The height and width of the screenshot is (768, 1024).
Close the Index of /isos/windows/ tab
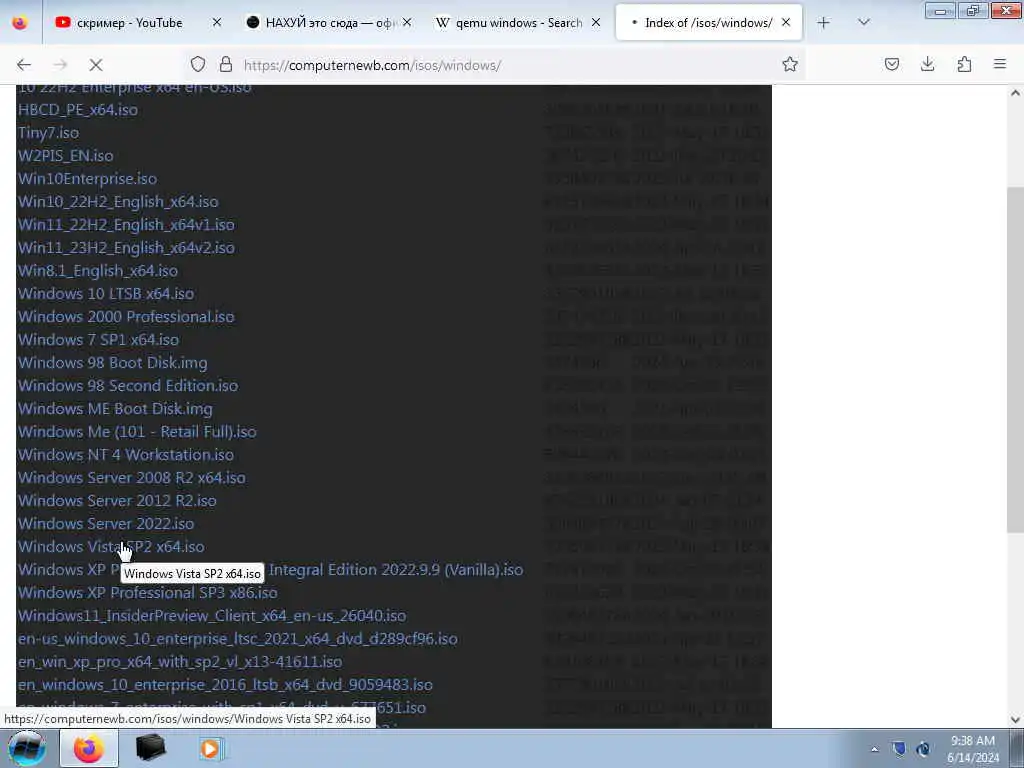(x=786, y=22)
